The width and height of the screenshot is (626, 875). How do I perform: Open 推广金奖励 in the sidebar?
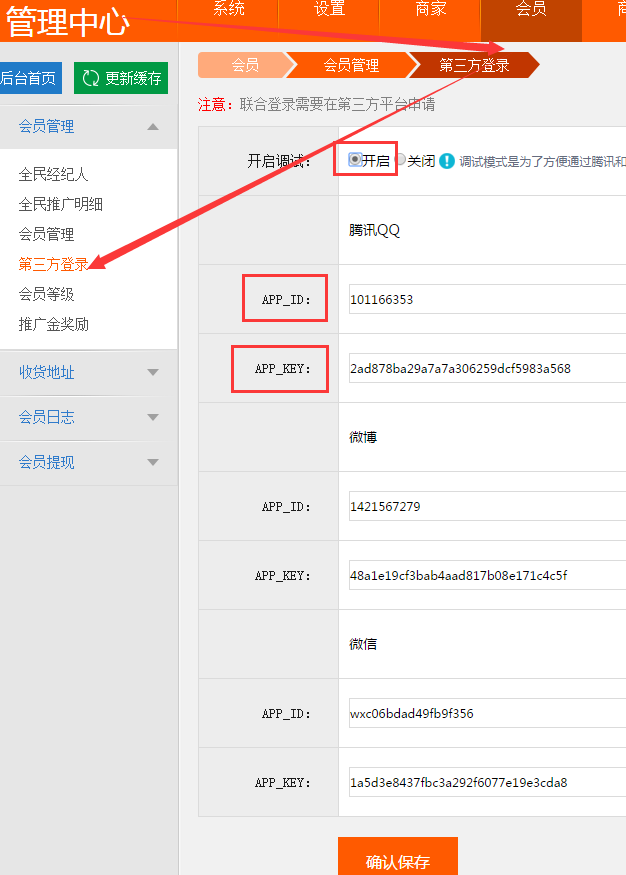tap(54, 324)
